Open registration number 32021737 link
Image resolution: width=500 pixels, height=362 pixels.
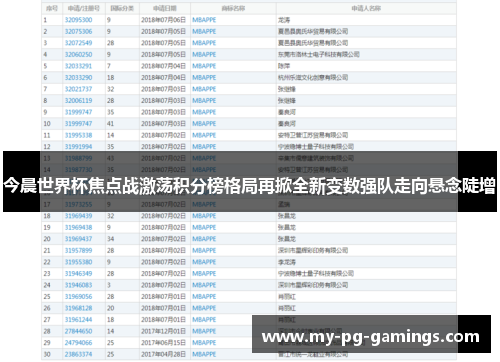(78, 89)
